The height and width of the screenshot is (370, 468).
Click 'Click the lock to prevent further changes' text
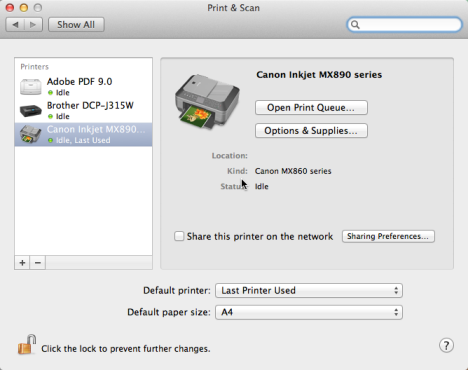click(x=126, y=349)
